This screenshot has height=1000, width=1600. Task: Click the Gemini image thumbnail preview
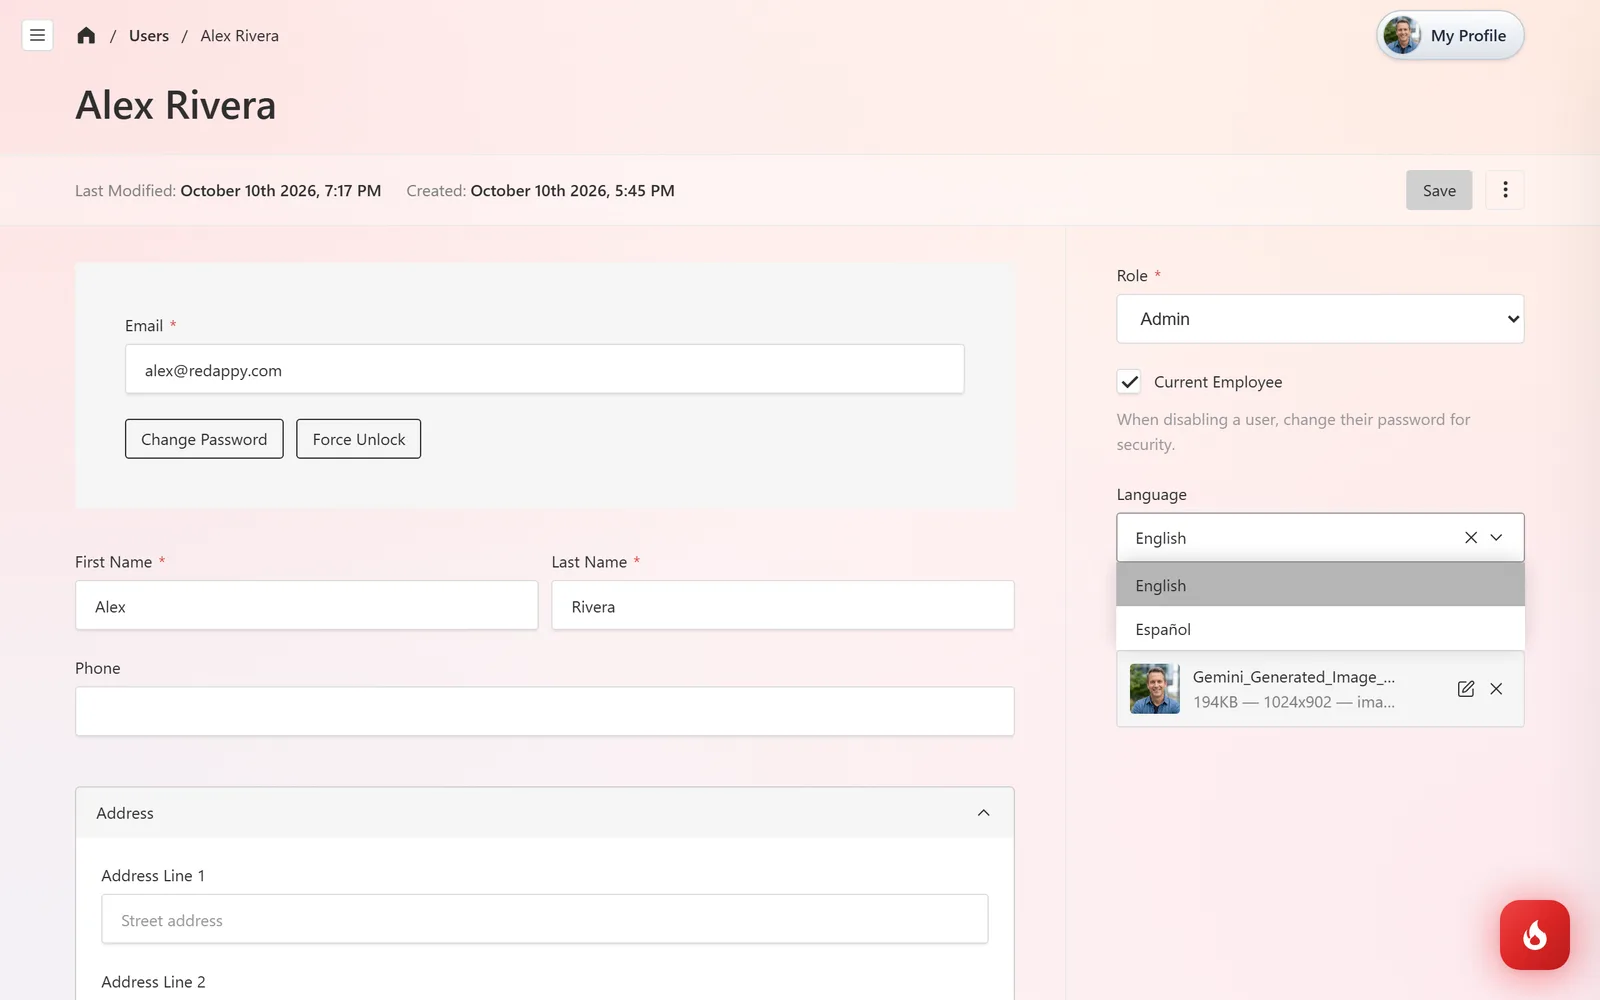(1155, 689)
